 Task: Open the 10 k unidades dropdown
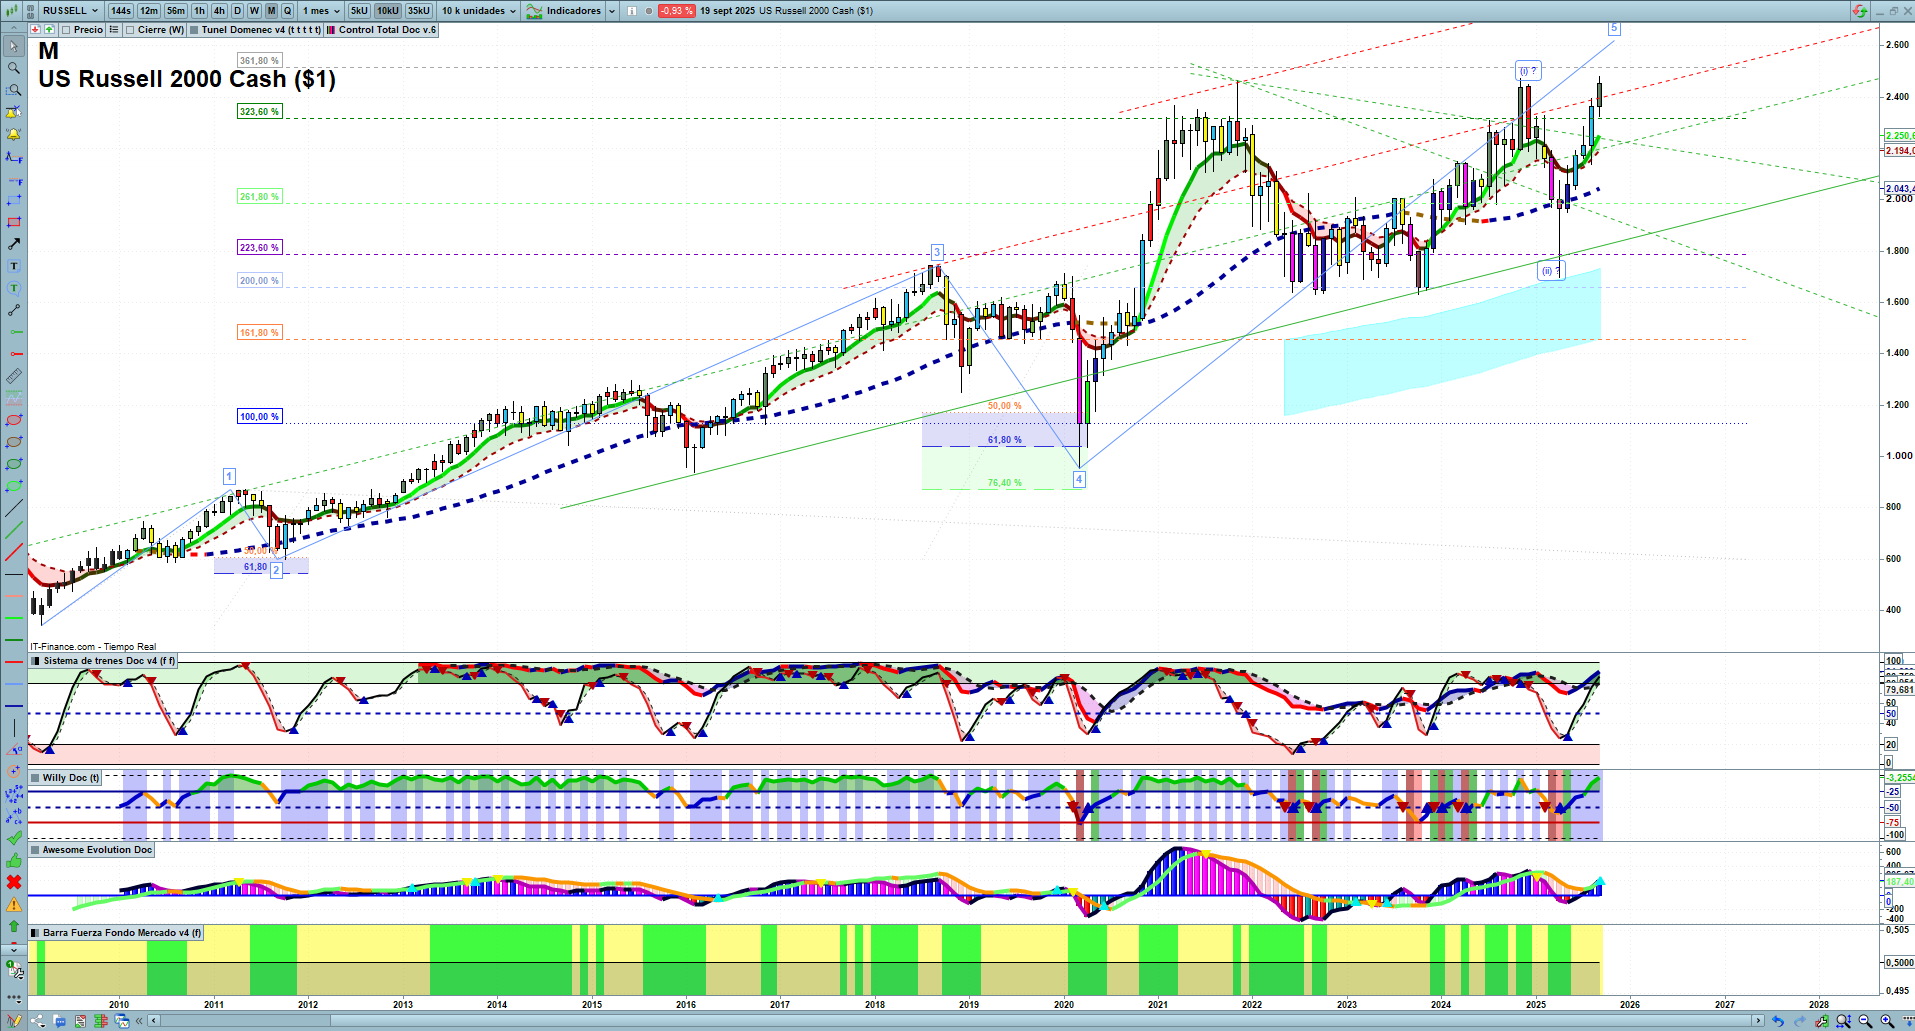(x=479, y=11)
